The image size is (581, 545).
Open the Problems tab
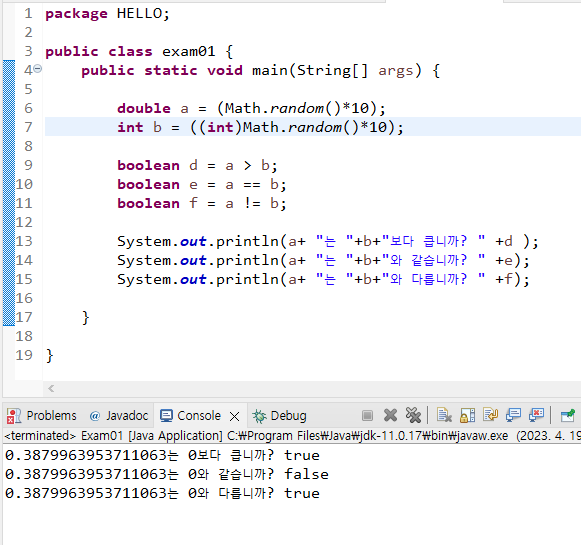(x=42, y=416)
